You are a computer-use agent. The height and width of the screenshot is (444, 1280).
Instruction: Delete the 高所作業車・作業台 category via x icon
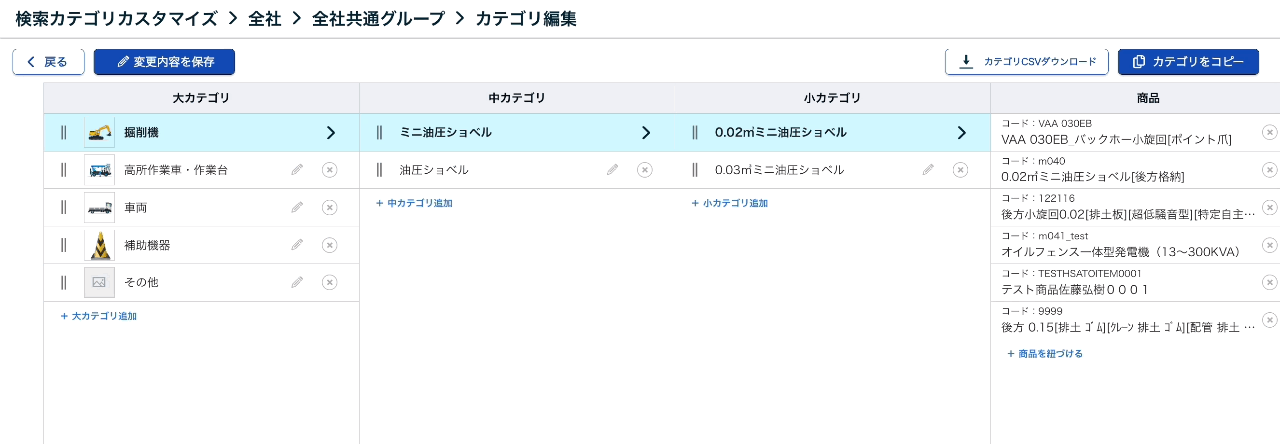click(x=329, y=170)
